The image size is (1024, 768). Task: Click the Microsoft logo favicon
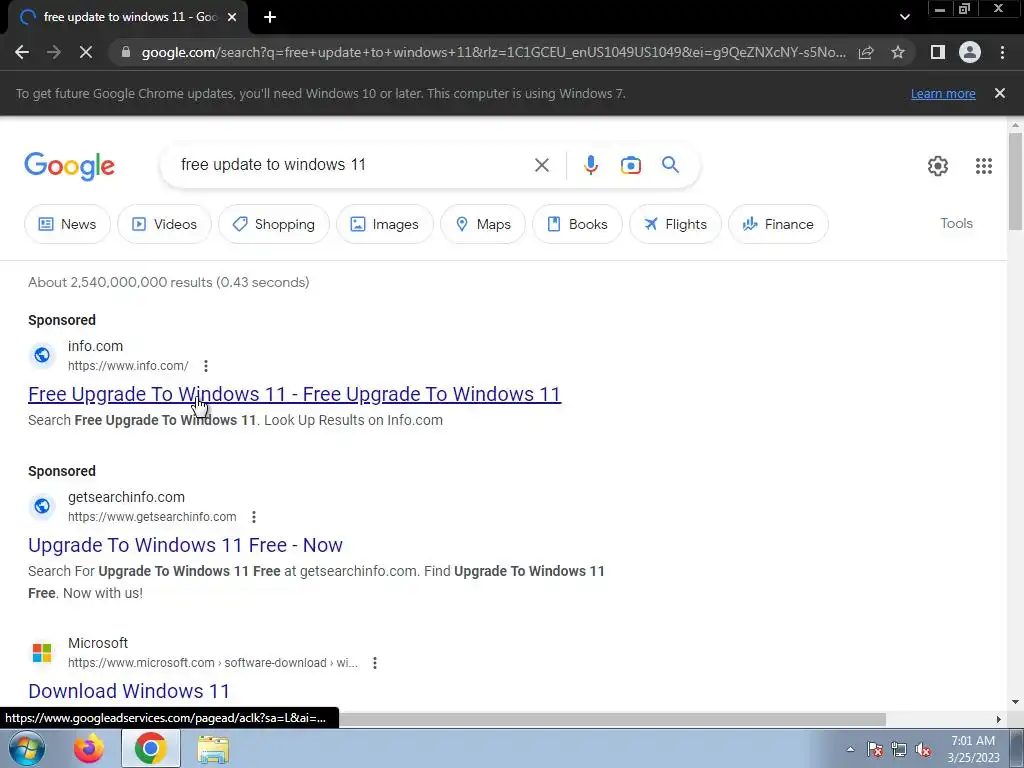click(x=42, y=652)
